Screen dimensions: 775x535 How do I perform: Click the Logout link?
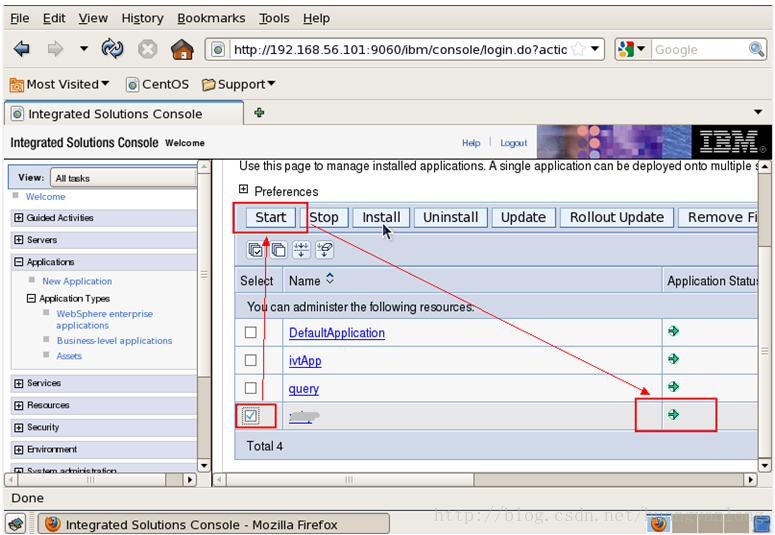click(514, 143)
